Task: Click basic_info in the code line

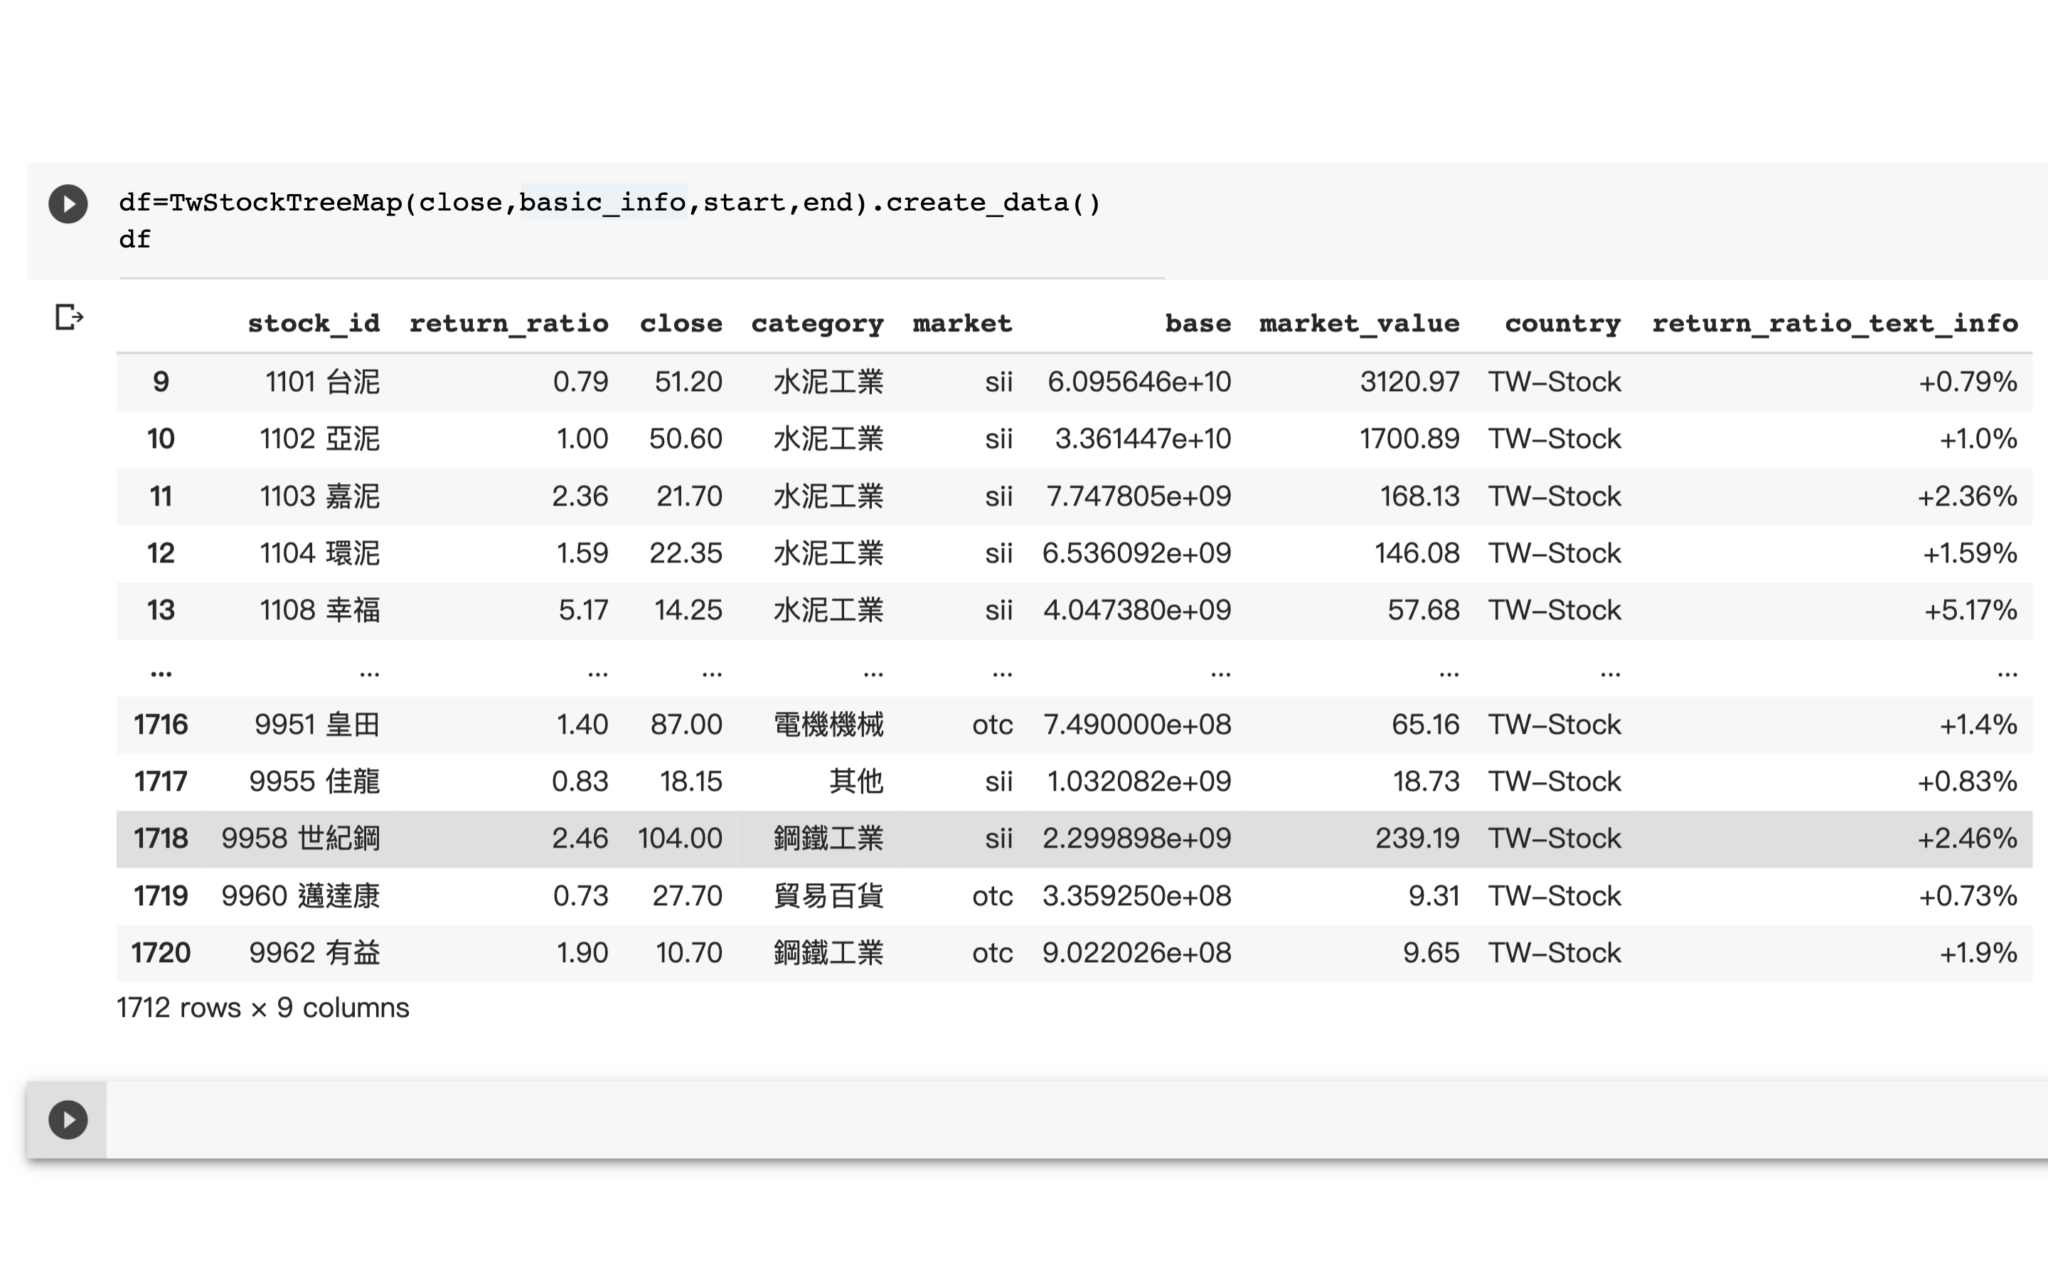Action: click(x=602, y=203)
